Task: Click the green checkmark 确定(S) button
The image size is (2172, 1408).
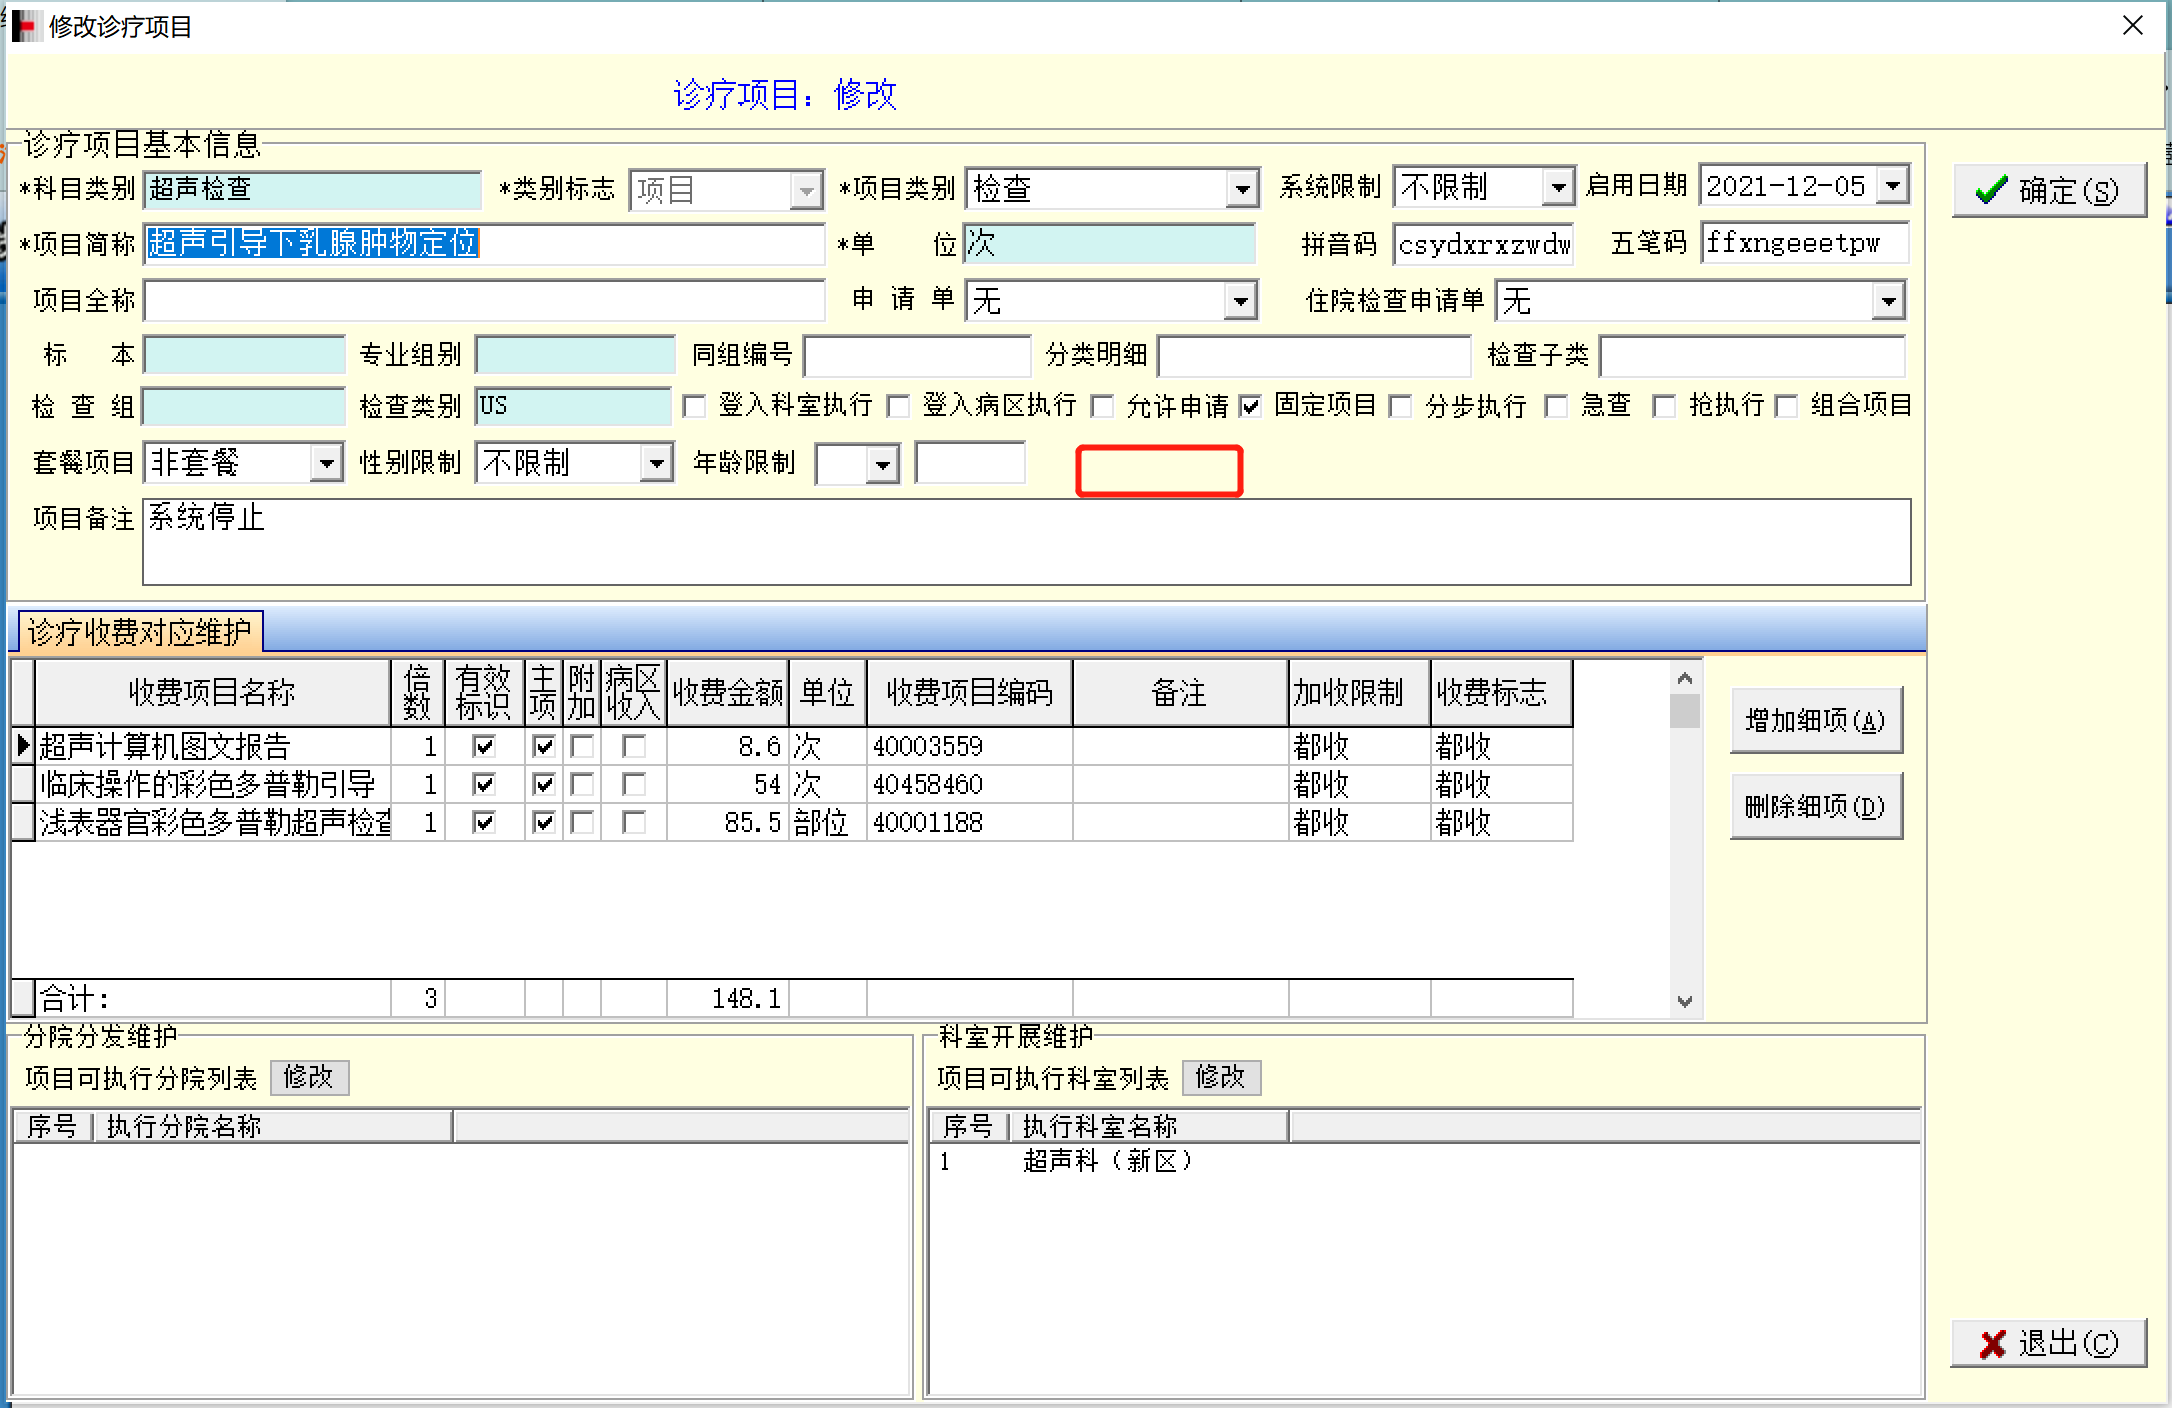Action: (x=2048, y=190)
